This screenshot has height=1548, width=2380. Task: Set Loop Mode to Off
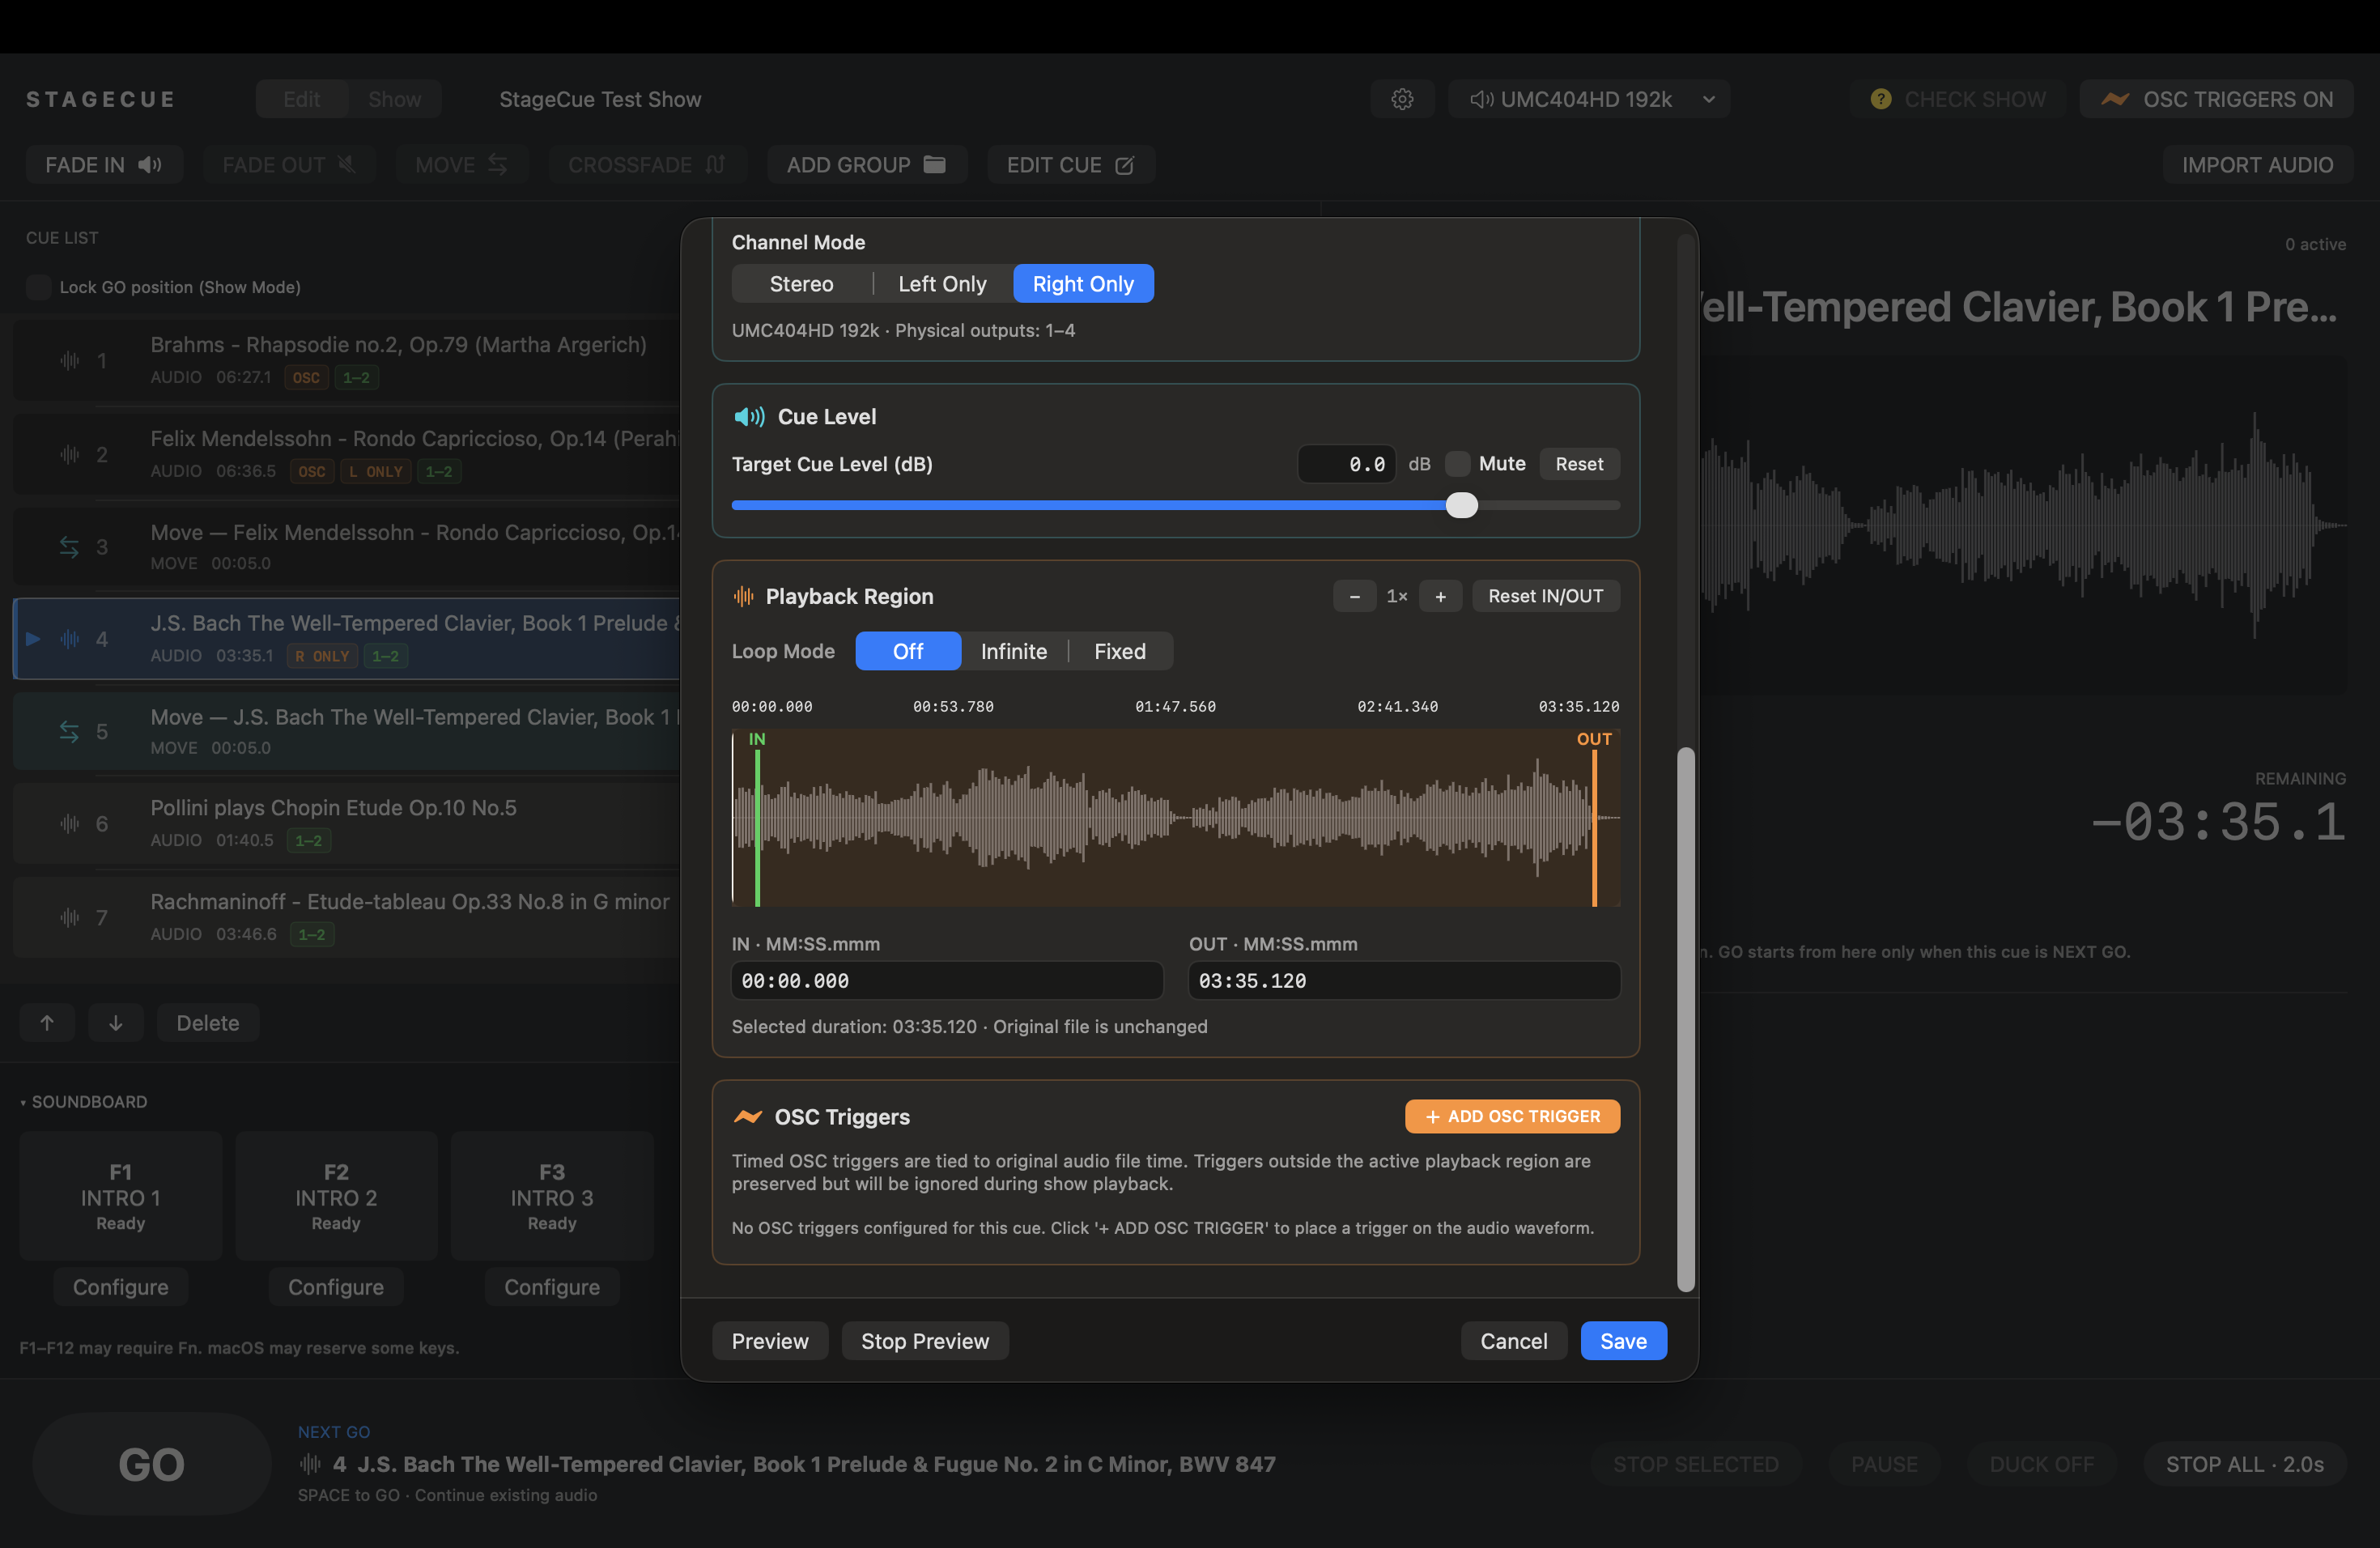(x=908, y=651)
